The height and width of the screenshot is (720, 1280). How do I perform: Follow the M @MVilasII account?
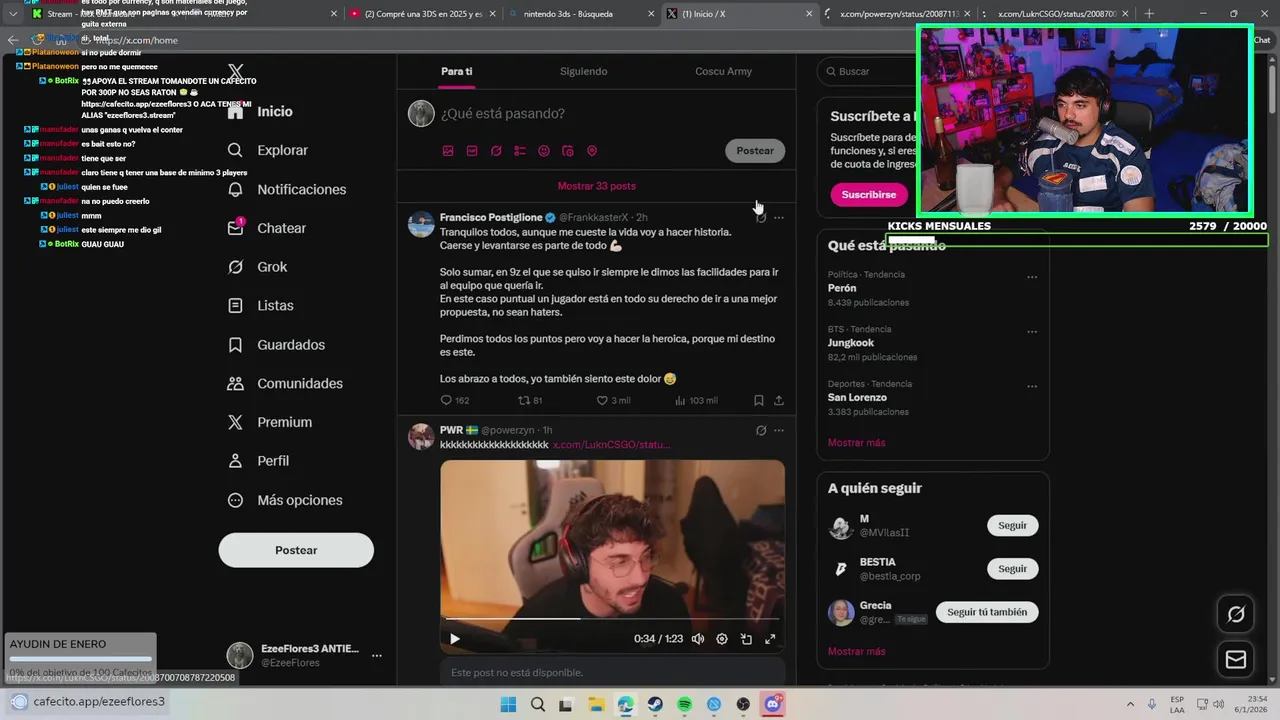click(x=1012, y=525)
